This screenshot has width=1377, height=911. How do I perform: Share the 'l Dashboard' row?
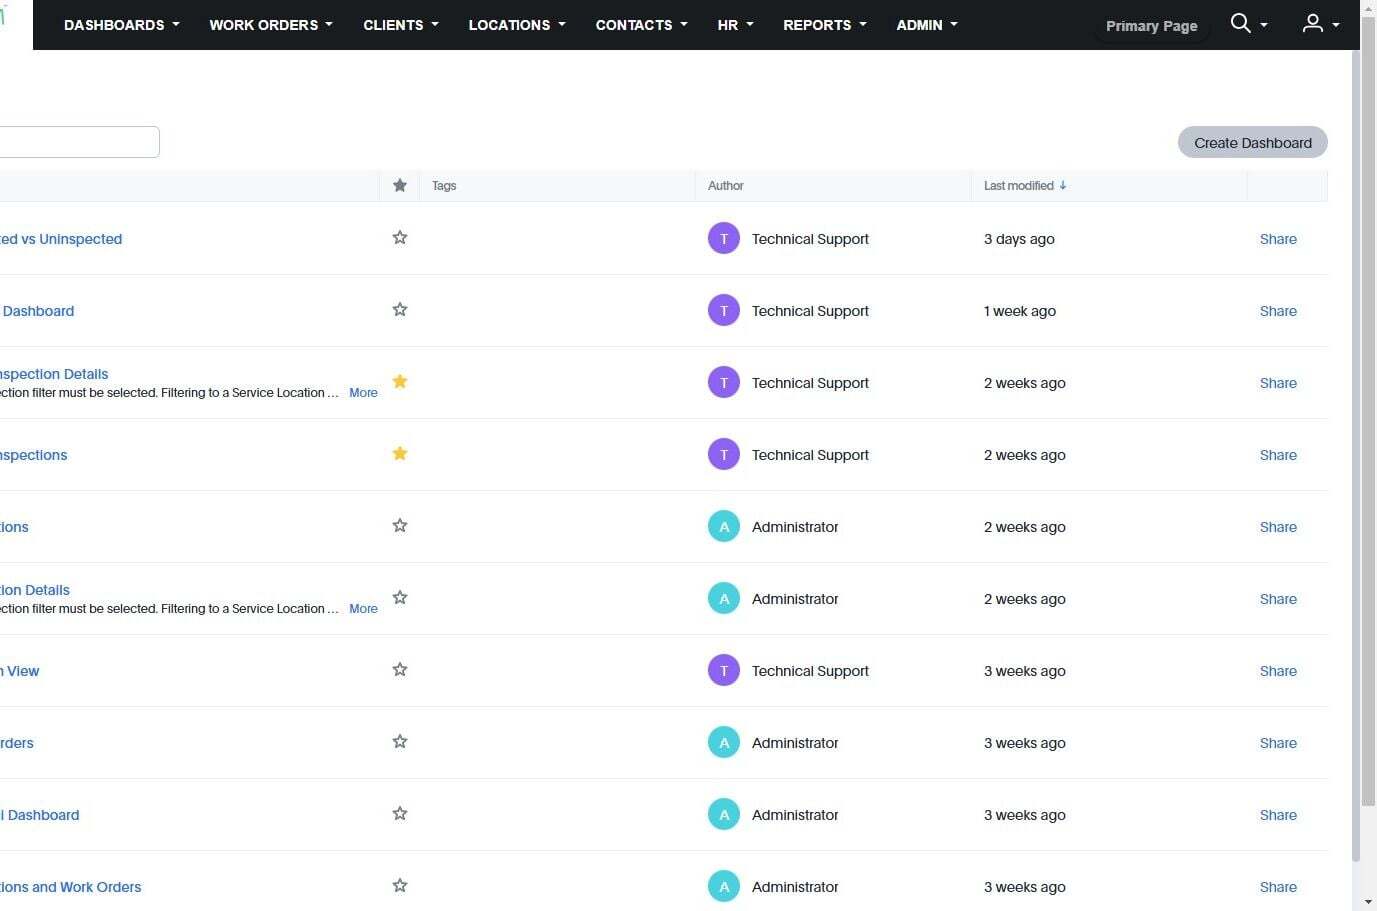(x=1278, y=815)
